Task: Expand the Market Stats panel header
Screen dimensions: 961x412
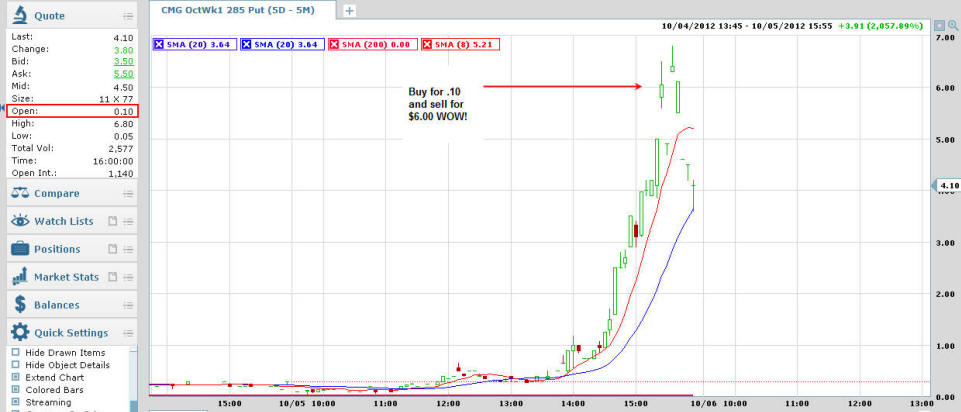Action: click(72, 277)
